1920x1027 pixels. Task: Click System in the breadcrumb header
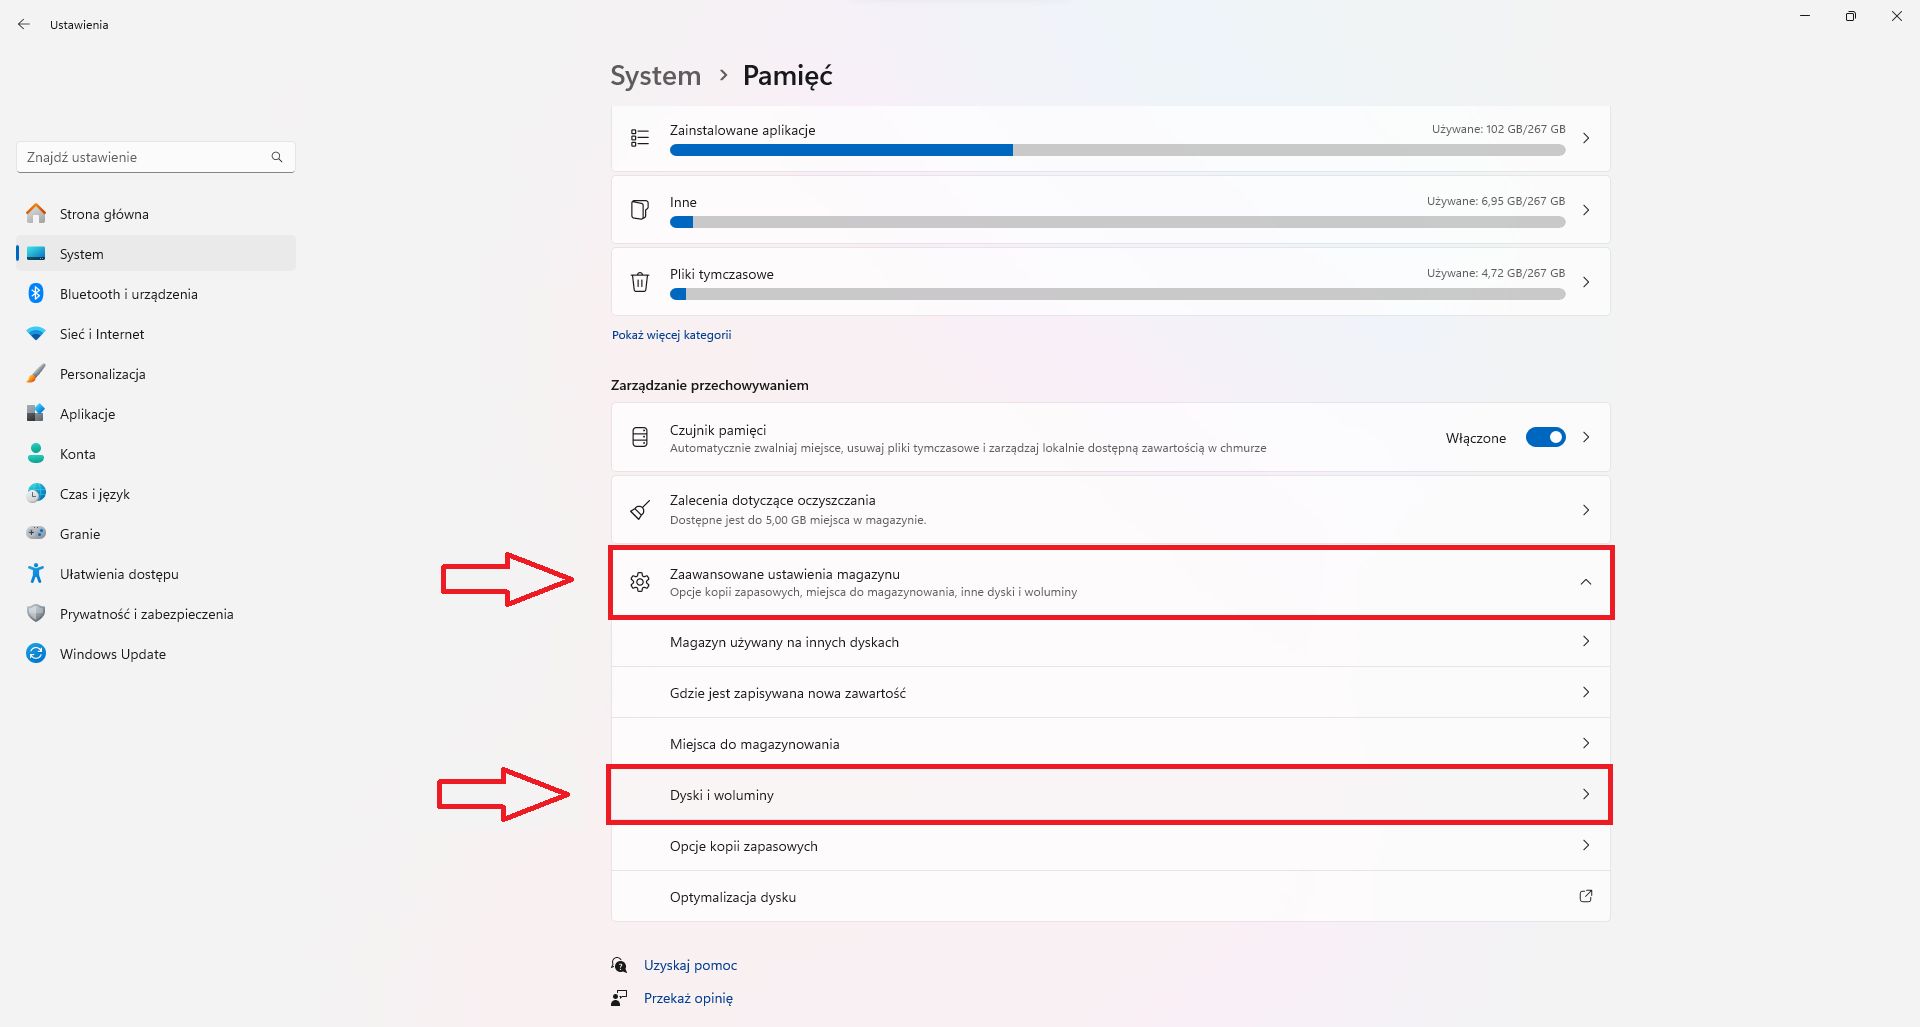click(655, 75)
